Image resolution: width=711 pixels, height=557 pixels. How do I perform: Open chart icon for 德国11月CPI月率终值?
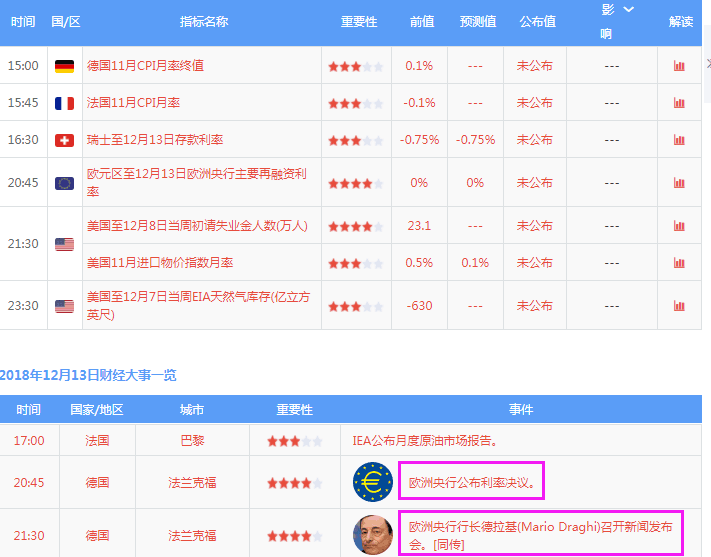(x=679, y=66)
